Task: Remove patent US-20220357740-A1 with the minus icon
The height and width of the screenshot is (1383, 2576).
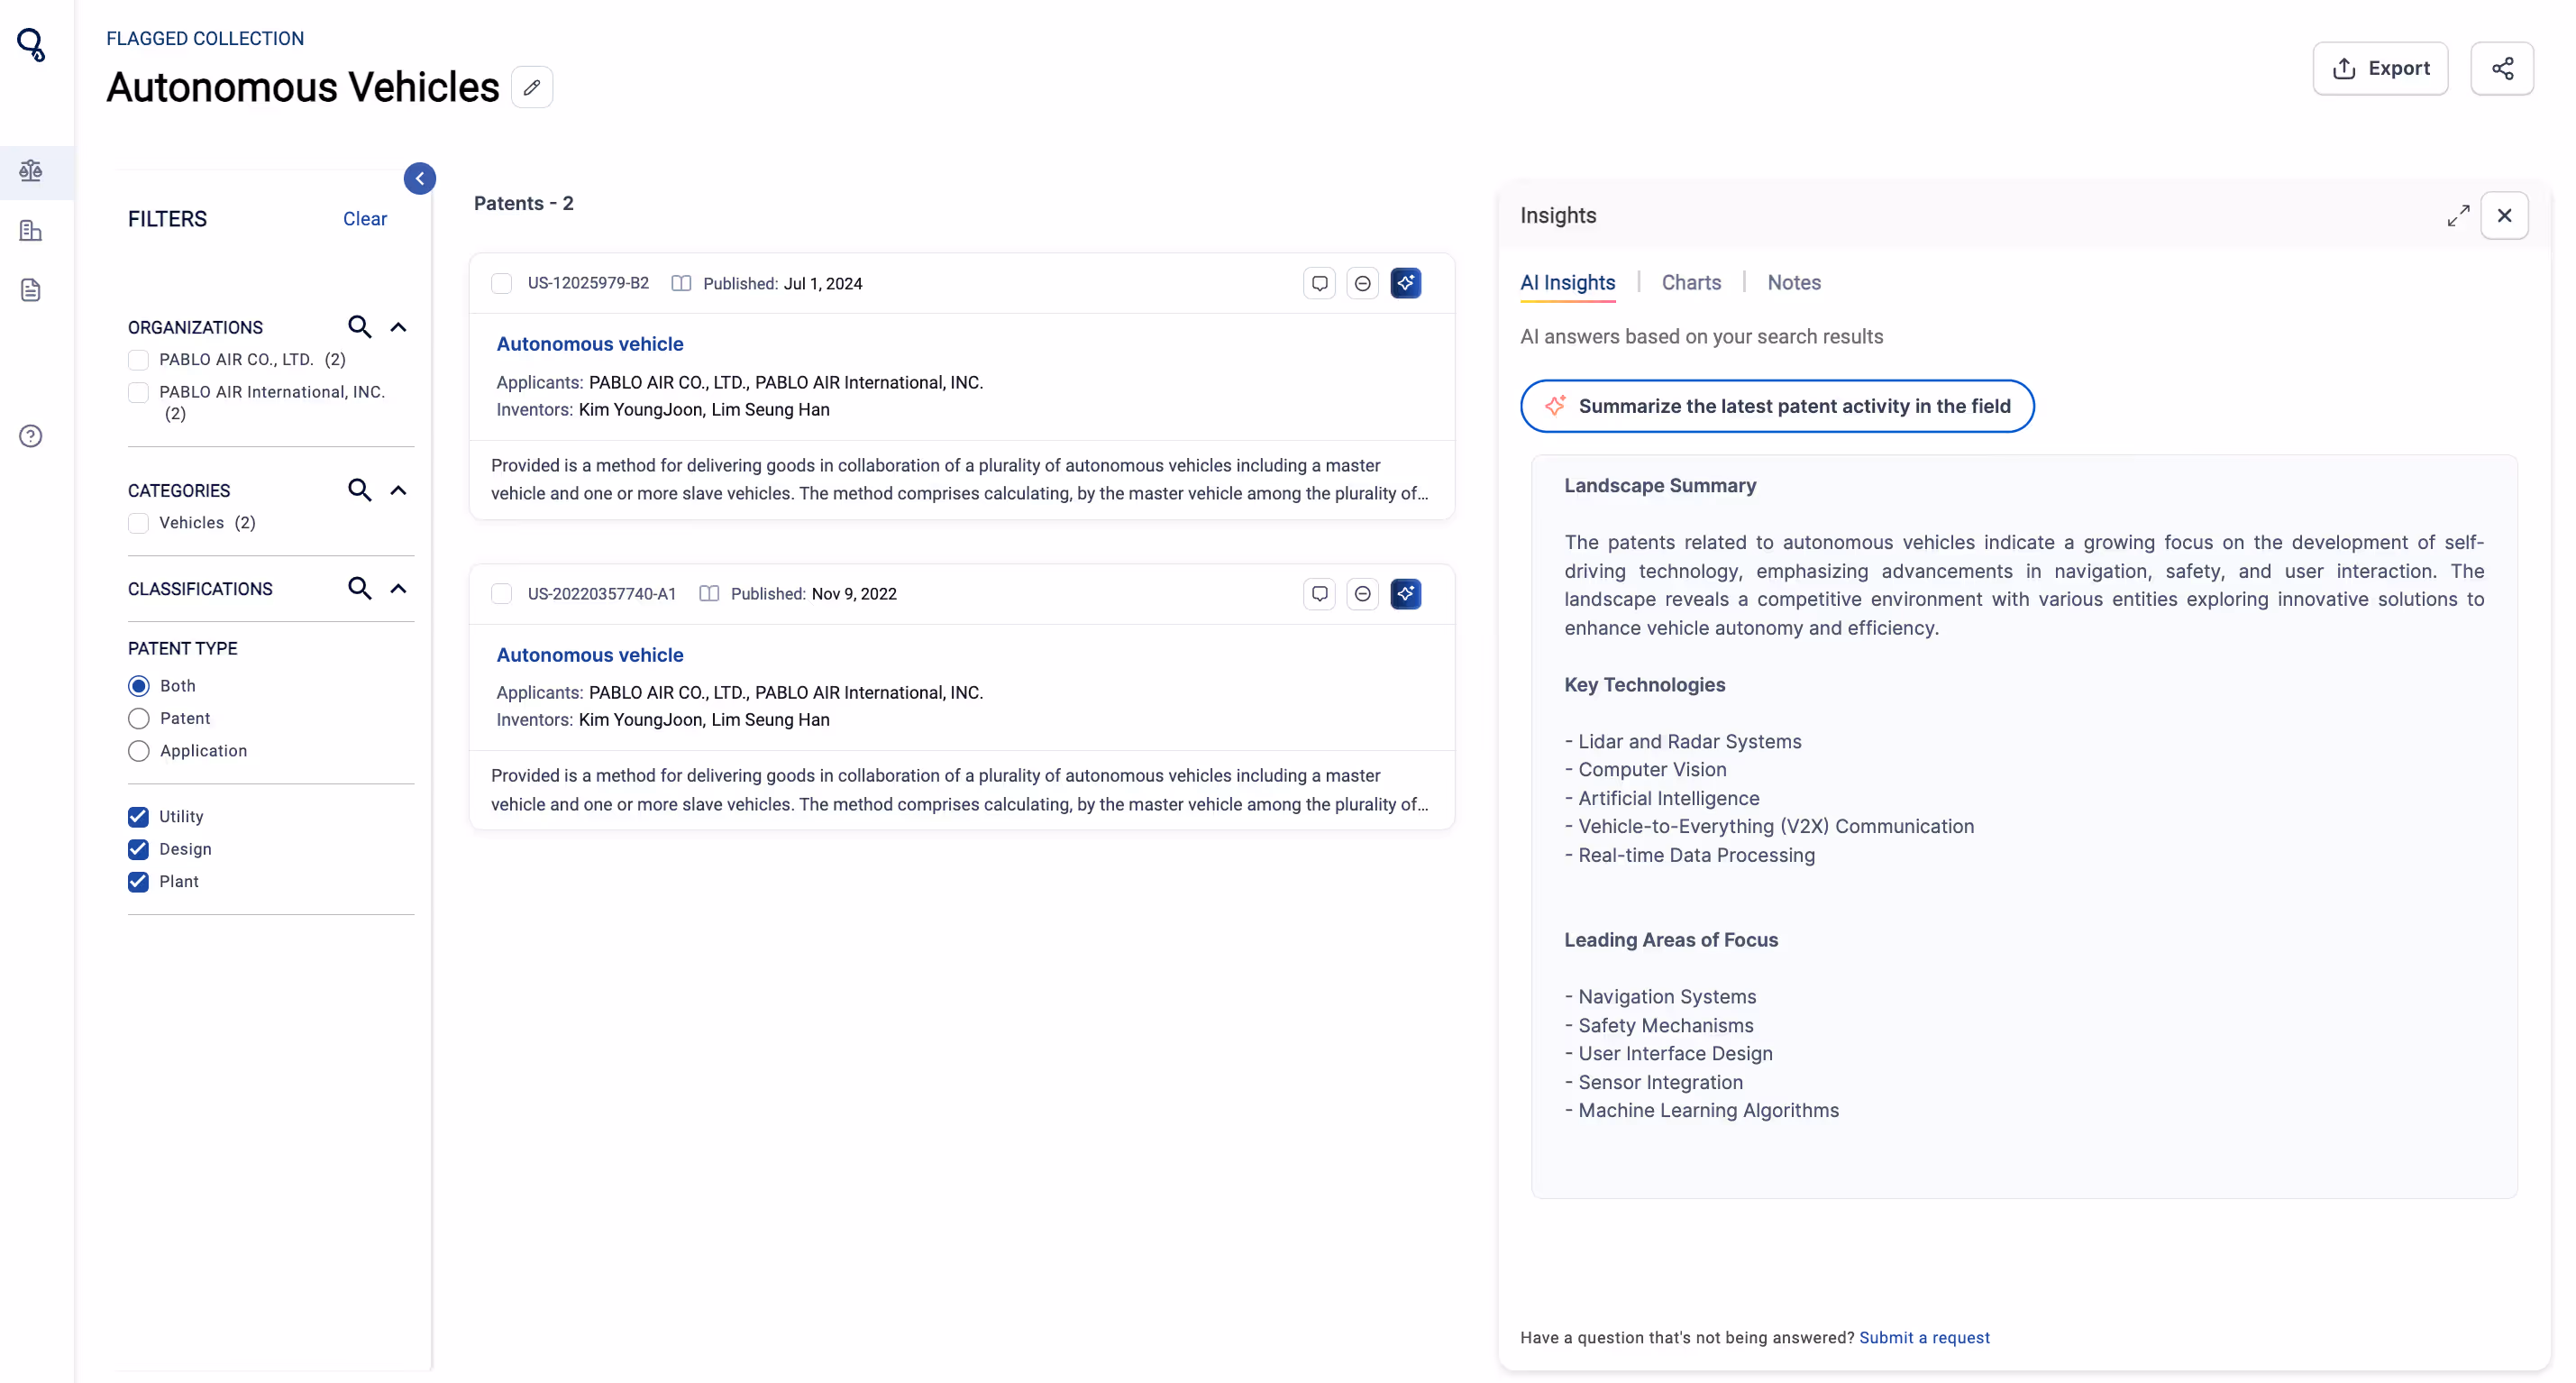Action: (x=1363, y=594)
